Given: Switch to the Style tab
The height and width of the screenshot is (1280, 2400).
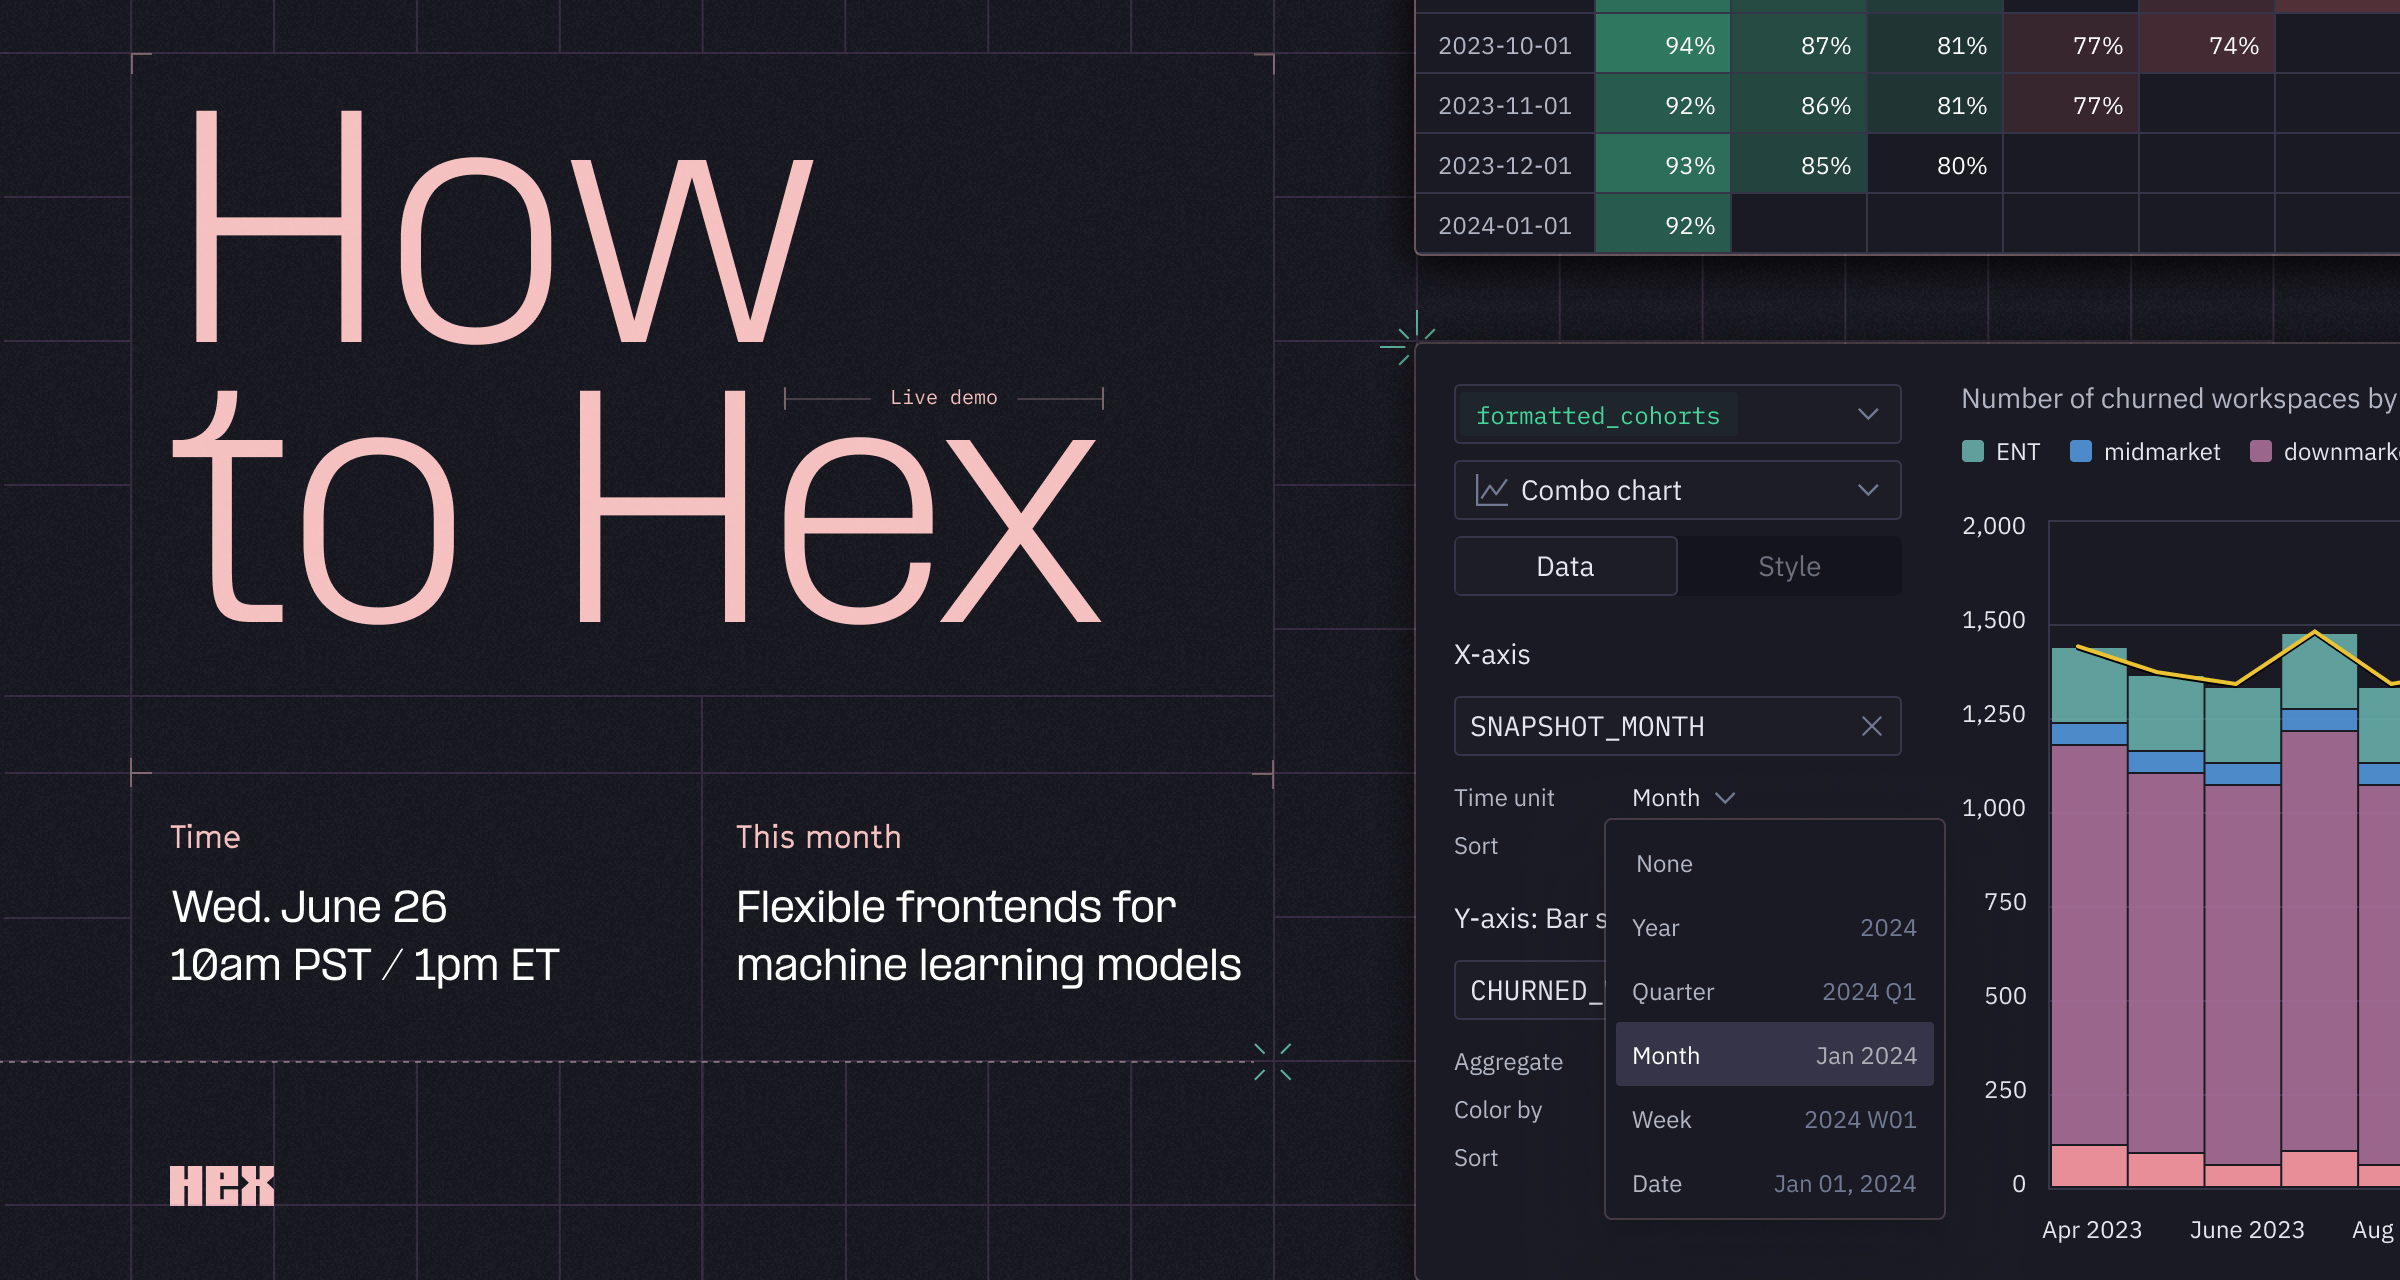Looking at the screenshot, I should (x=1789, y=566).
